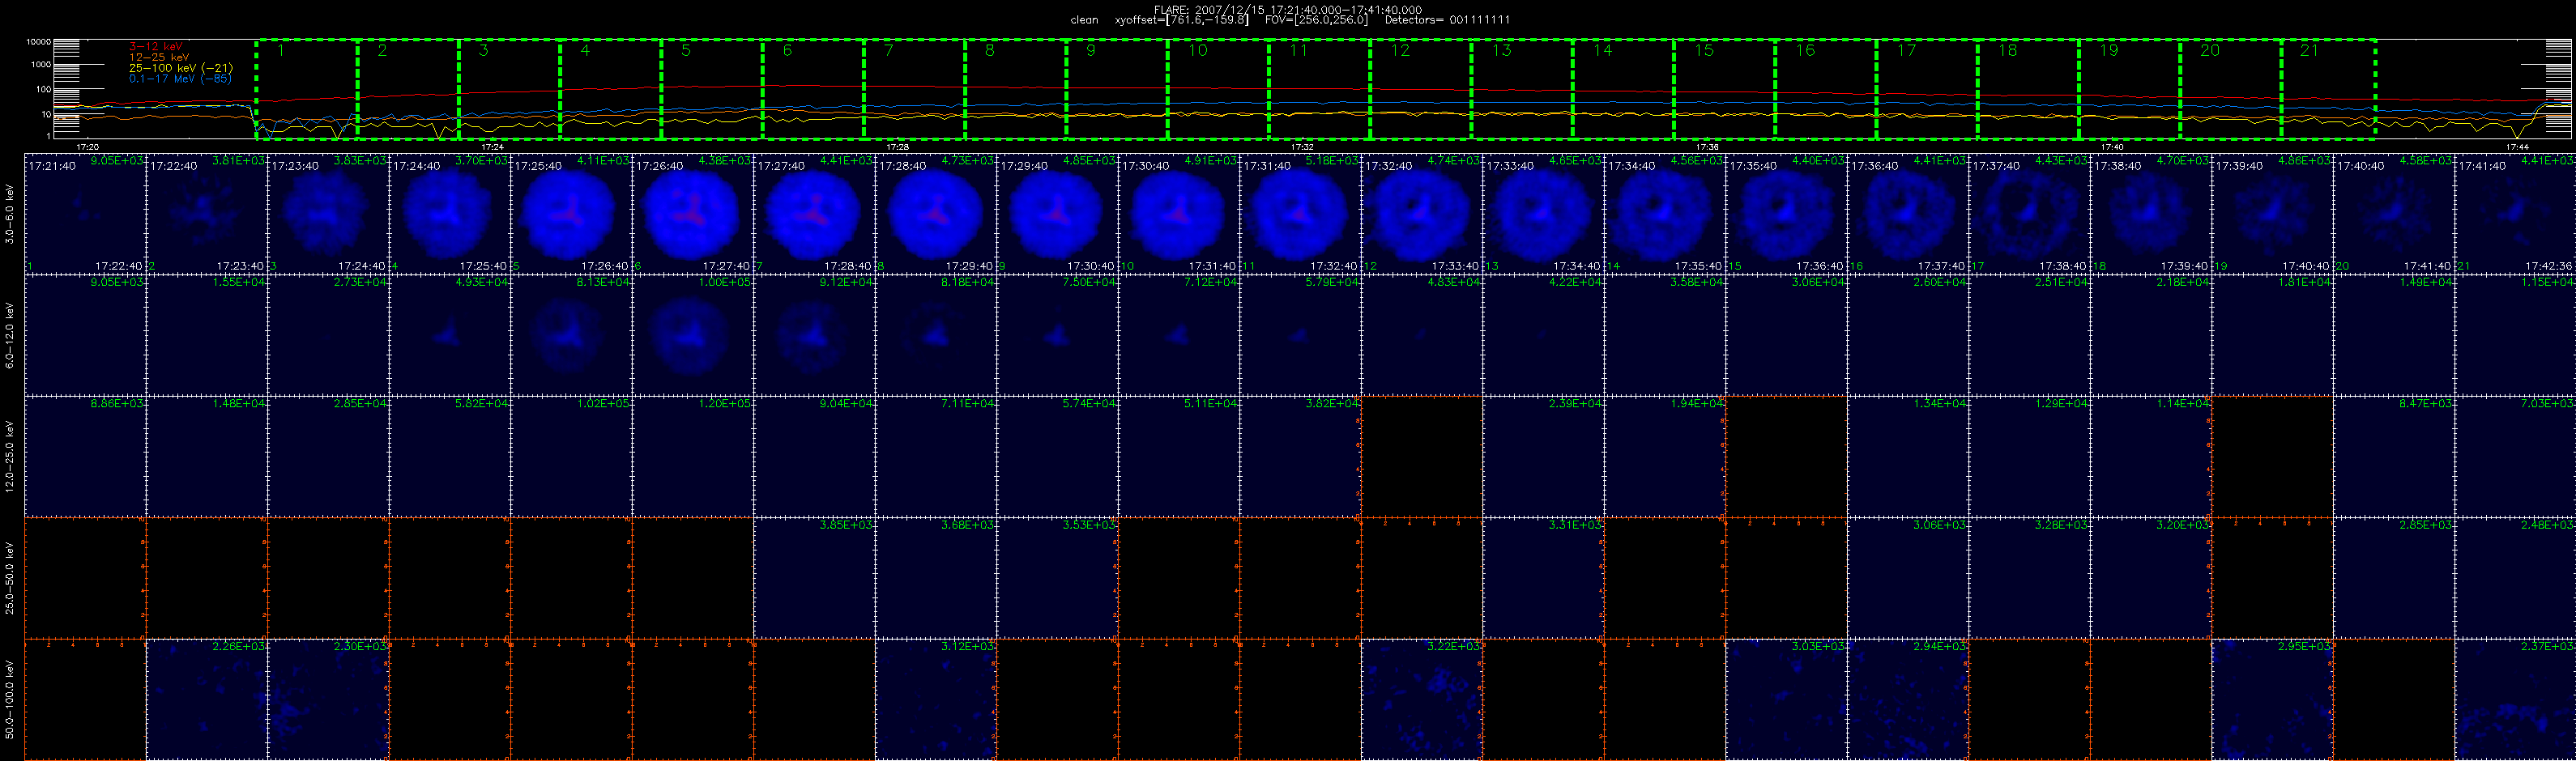
Task: Click the 25.0-50.0 keV row label
Action: click(10, 578)
